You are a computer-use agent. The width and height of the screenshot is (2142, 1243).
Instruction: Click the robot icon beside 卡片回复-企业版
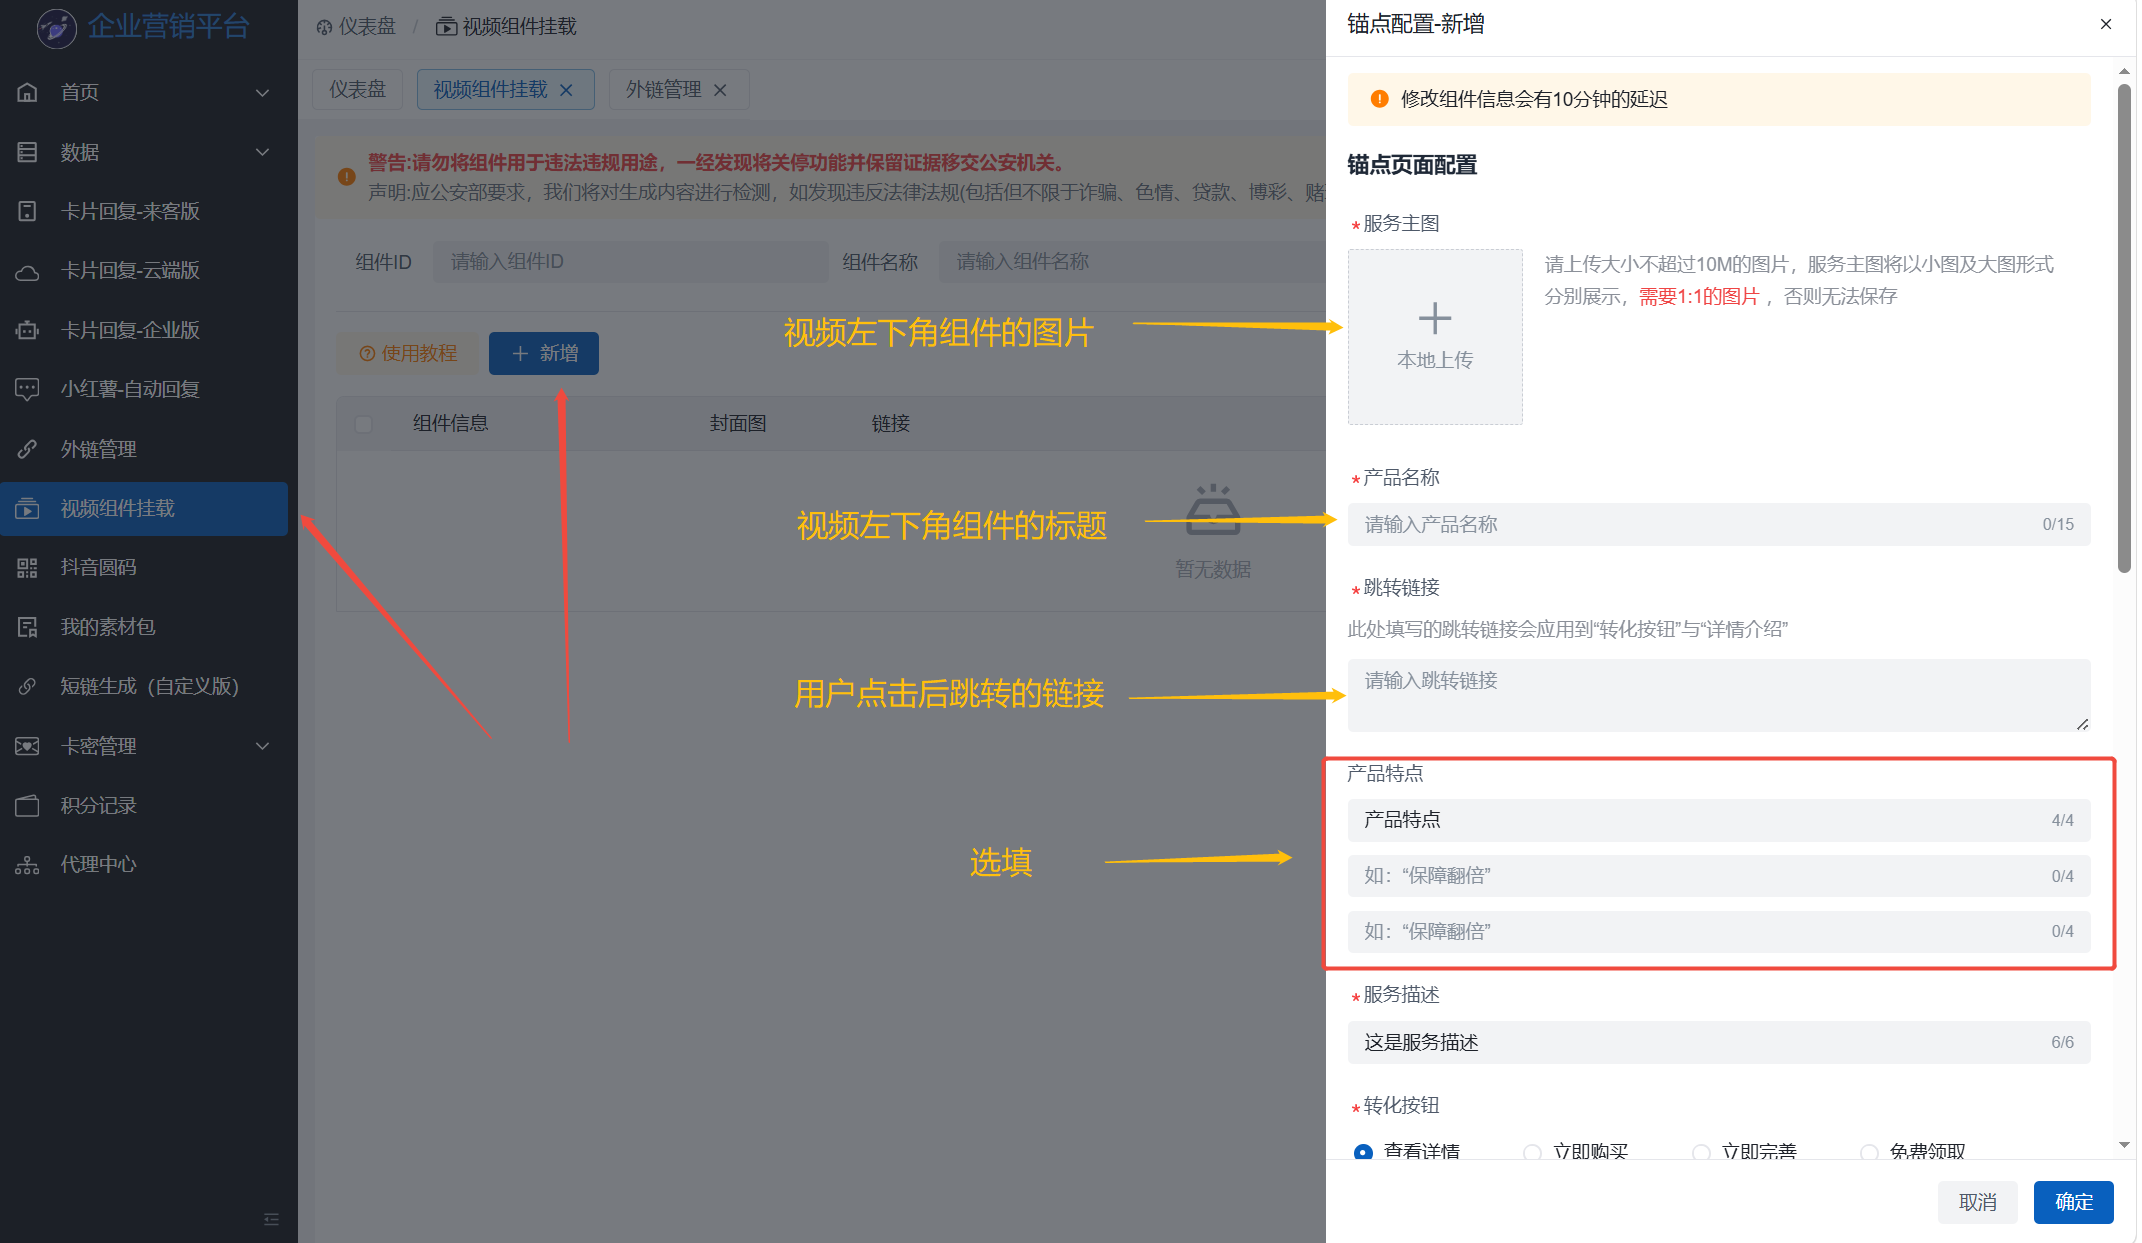click(27, 330)
